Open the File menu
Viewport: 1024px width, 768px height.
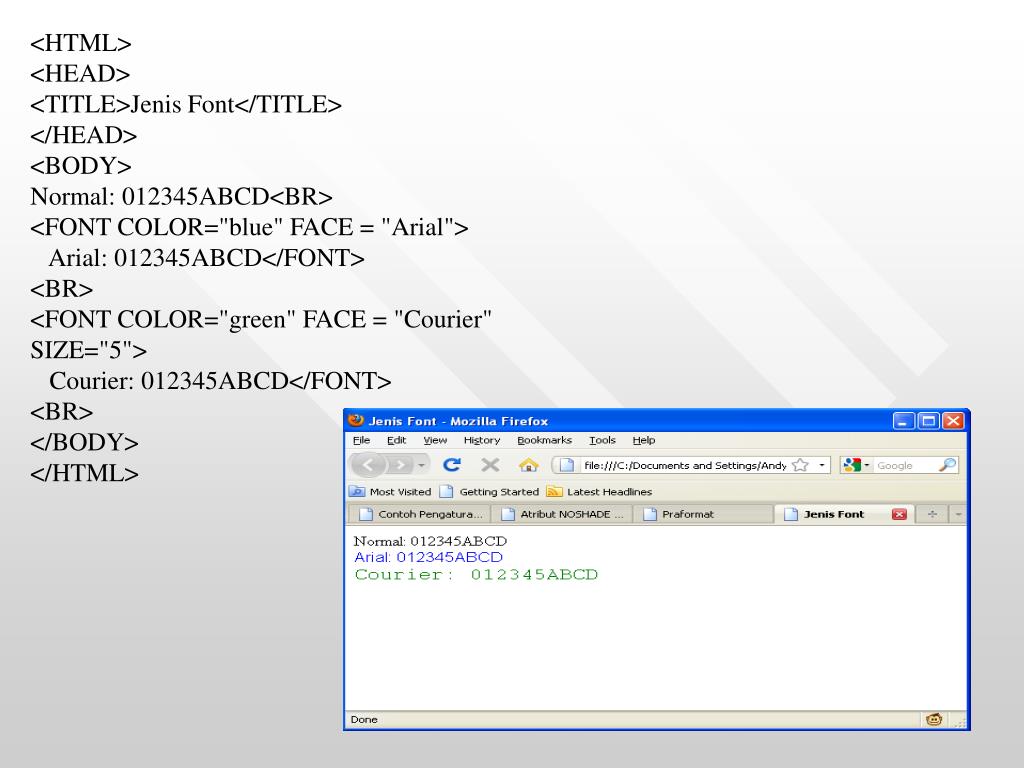pyautogui.click(x=361, y=440)
